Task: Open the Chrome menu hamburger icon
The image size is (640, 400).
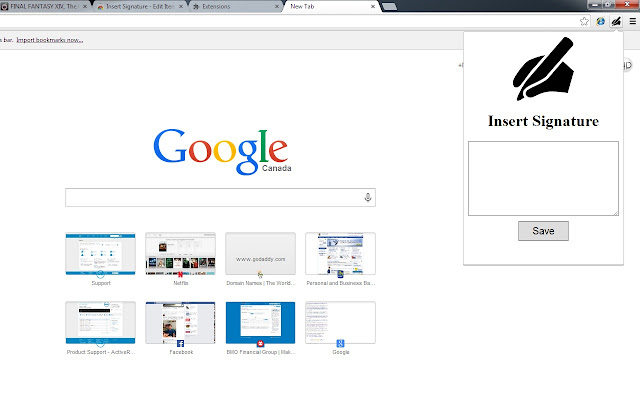Action: point(633,21)
